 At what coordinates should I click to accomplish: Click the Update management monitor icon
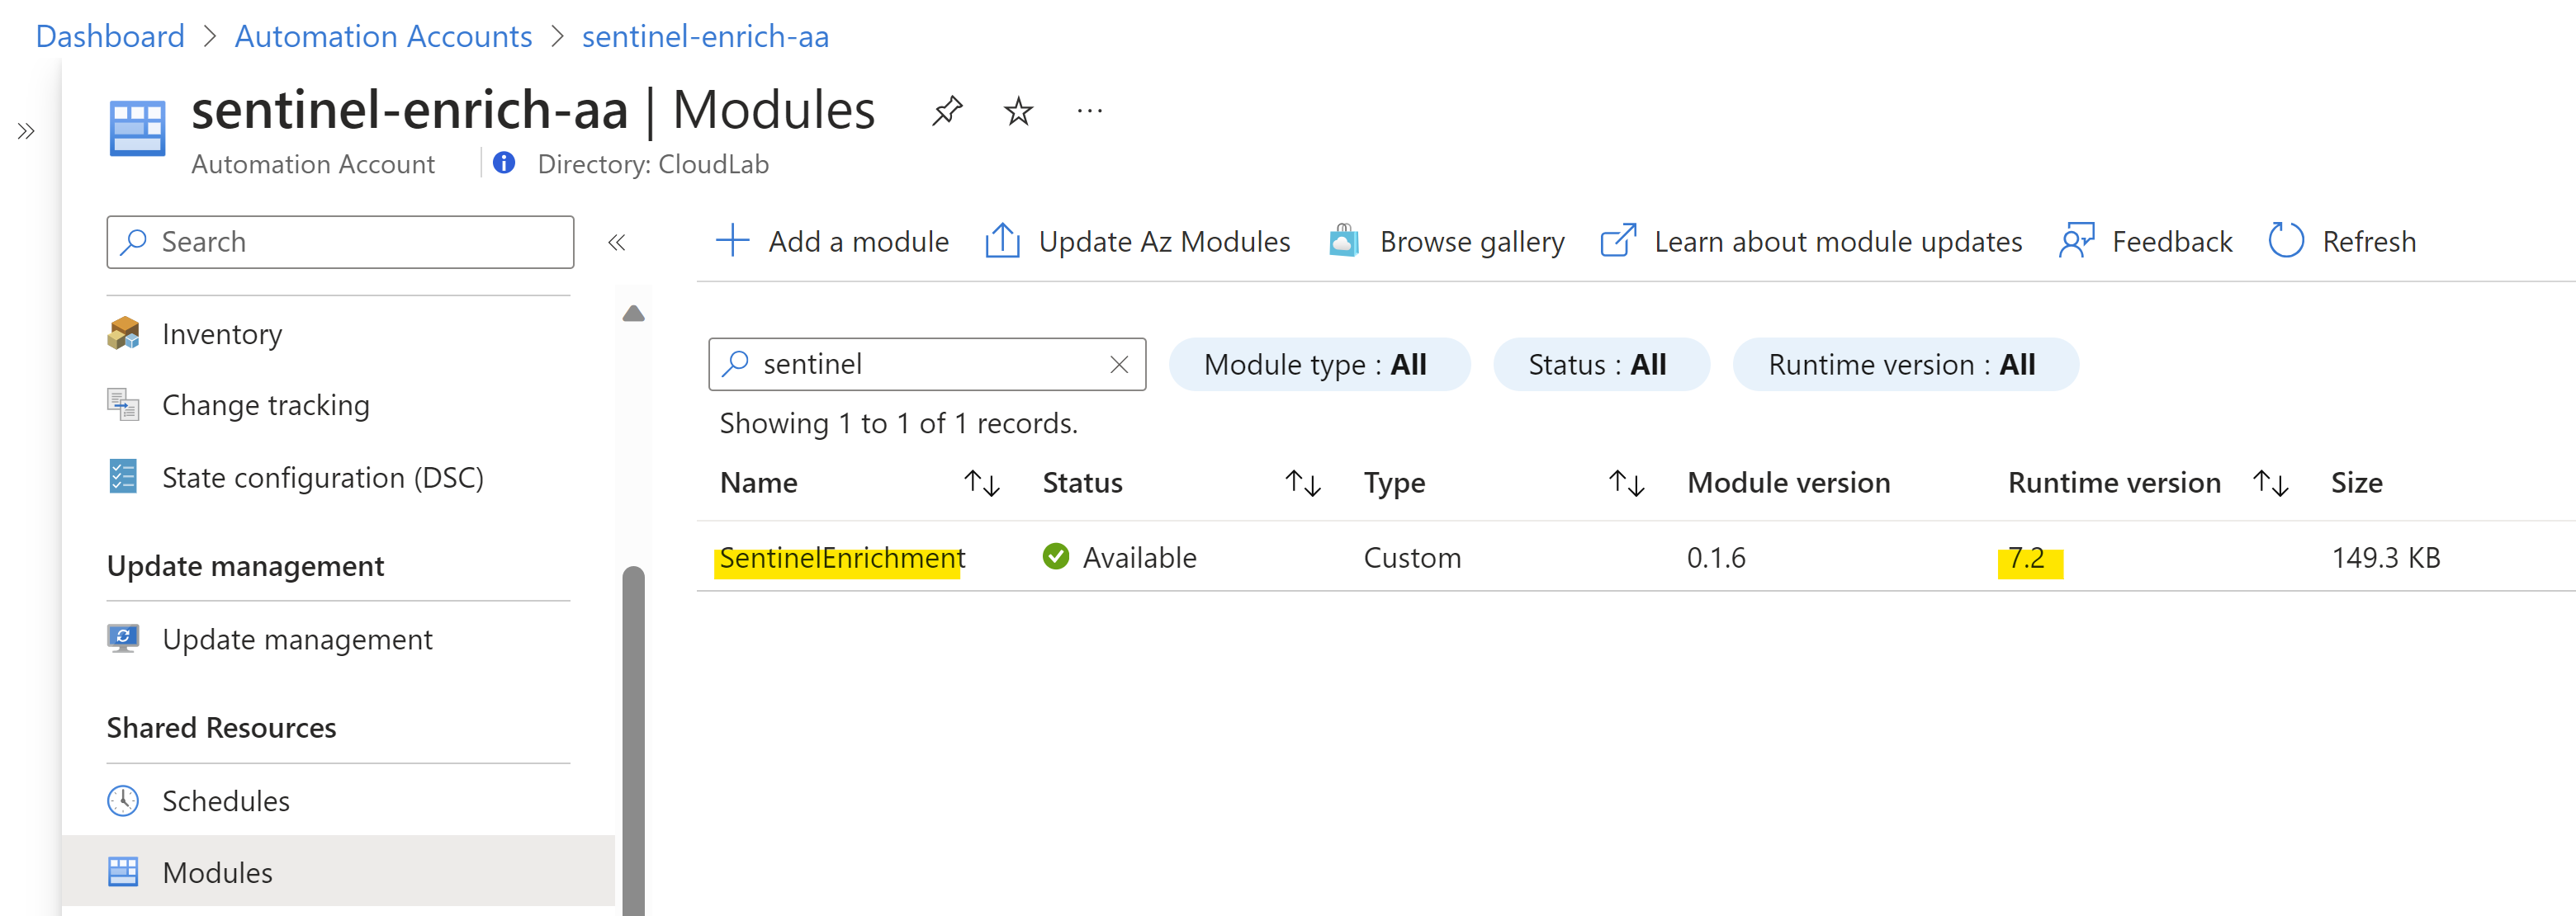[123, 638]
